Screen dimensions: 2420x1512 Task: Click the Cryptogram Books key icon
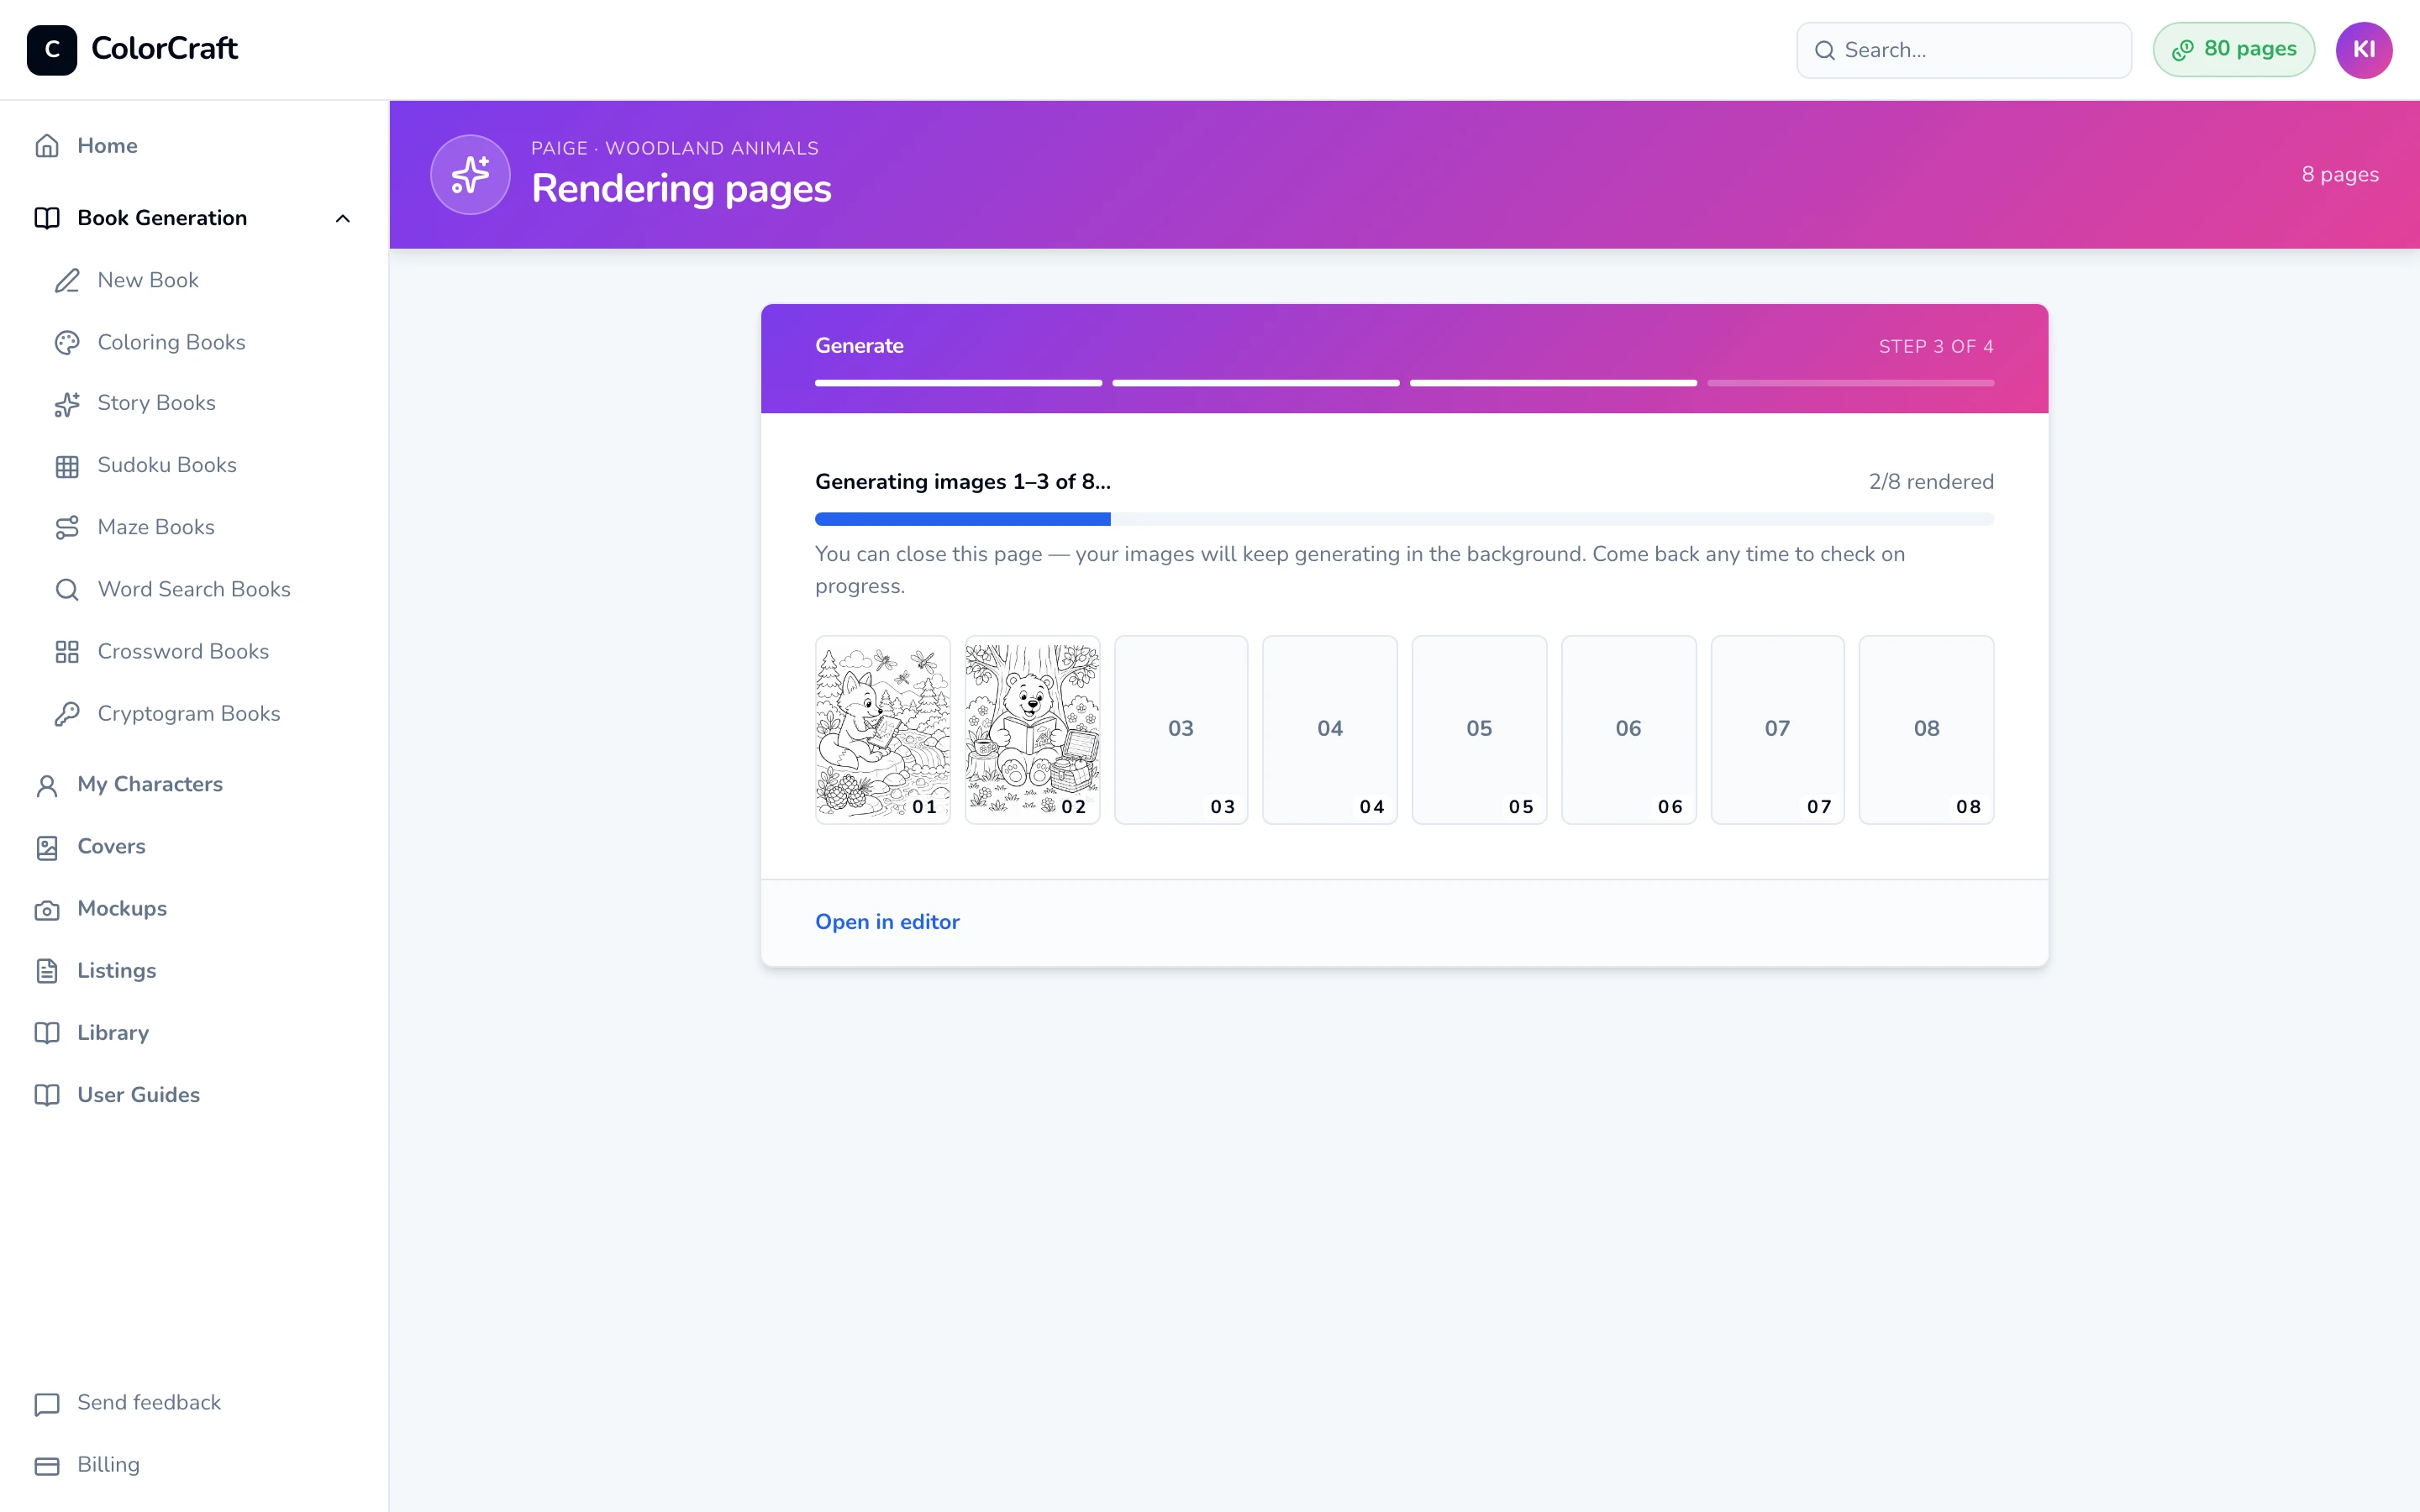pyautogui.click(x=67, y=714)
